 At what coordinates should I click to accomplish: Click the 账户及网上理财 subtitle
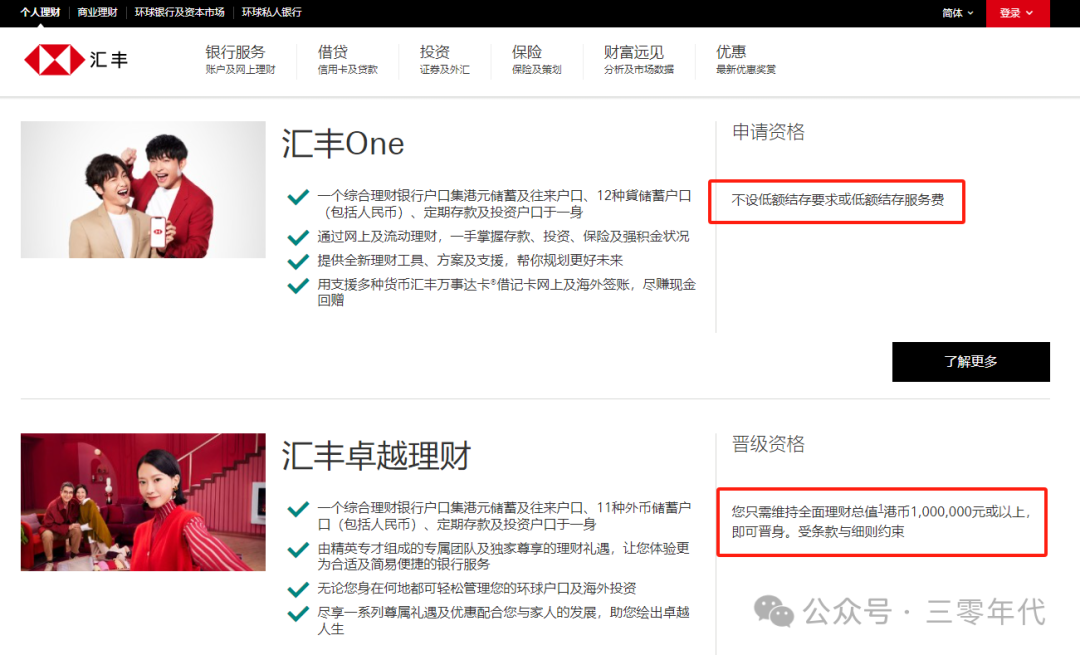240,70
